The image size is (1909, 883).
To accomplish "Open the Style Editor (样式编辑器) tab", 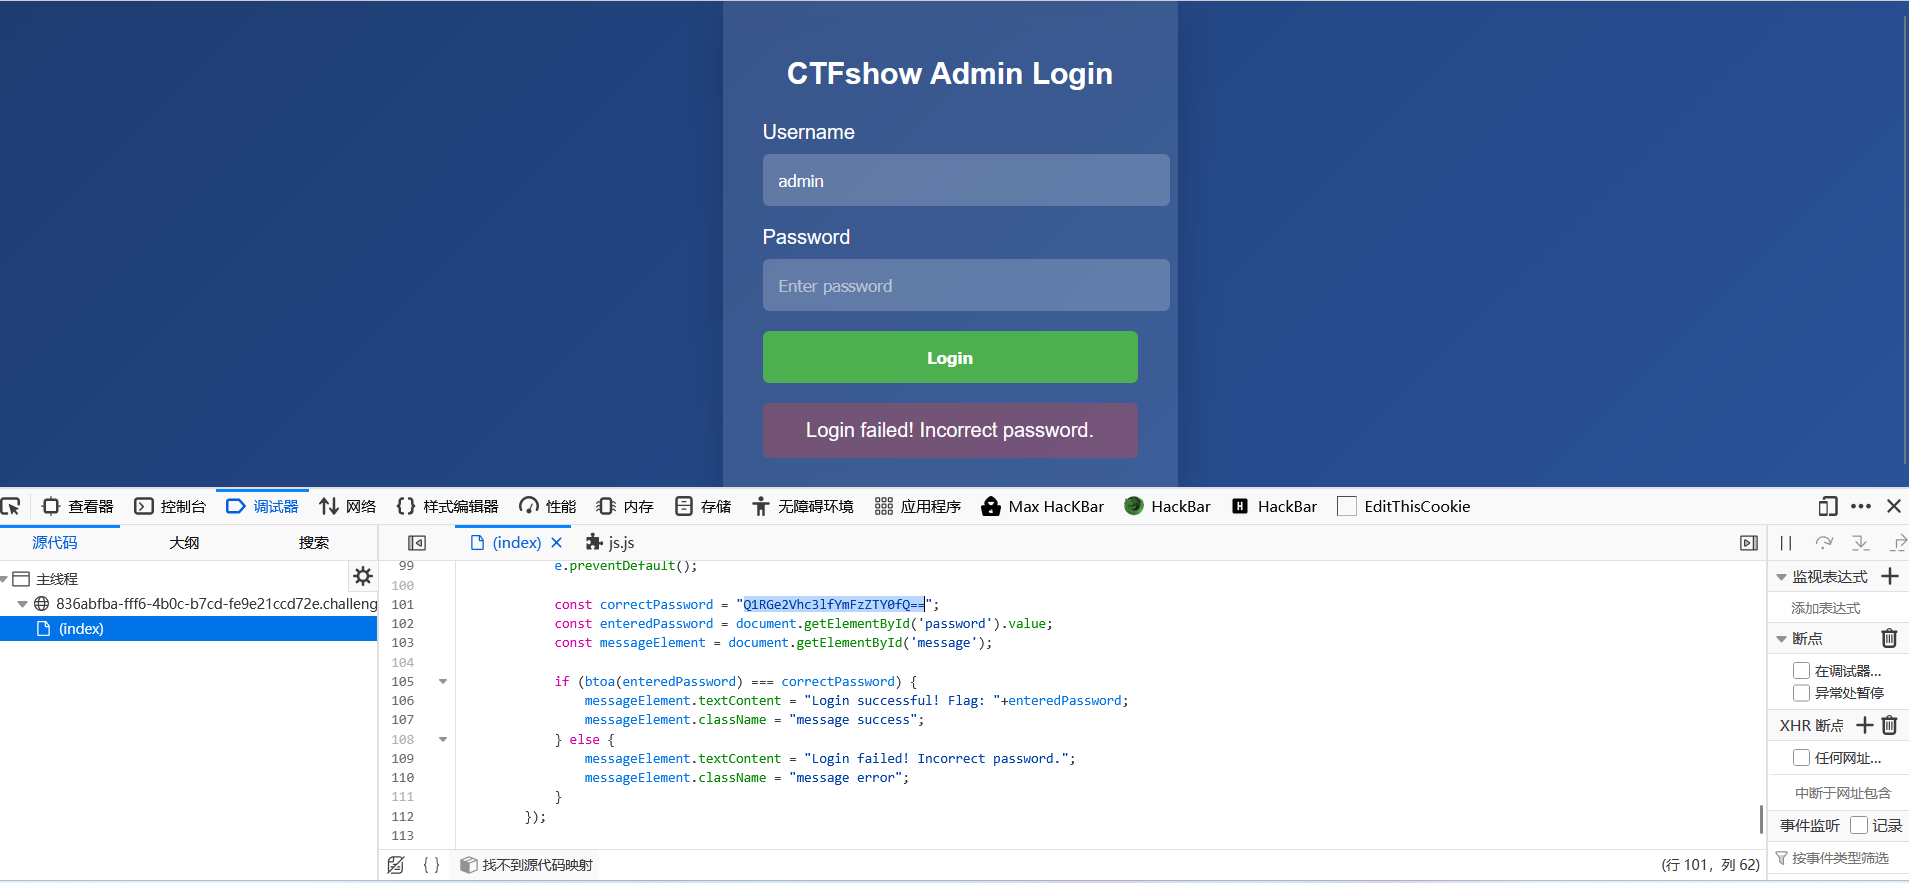I will point(448,506).
